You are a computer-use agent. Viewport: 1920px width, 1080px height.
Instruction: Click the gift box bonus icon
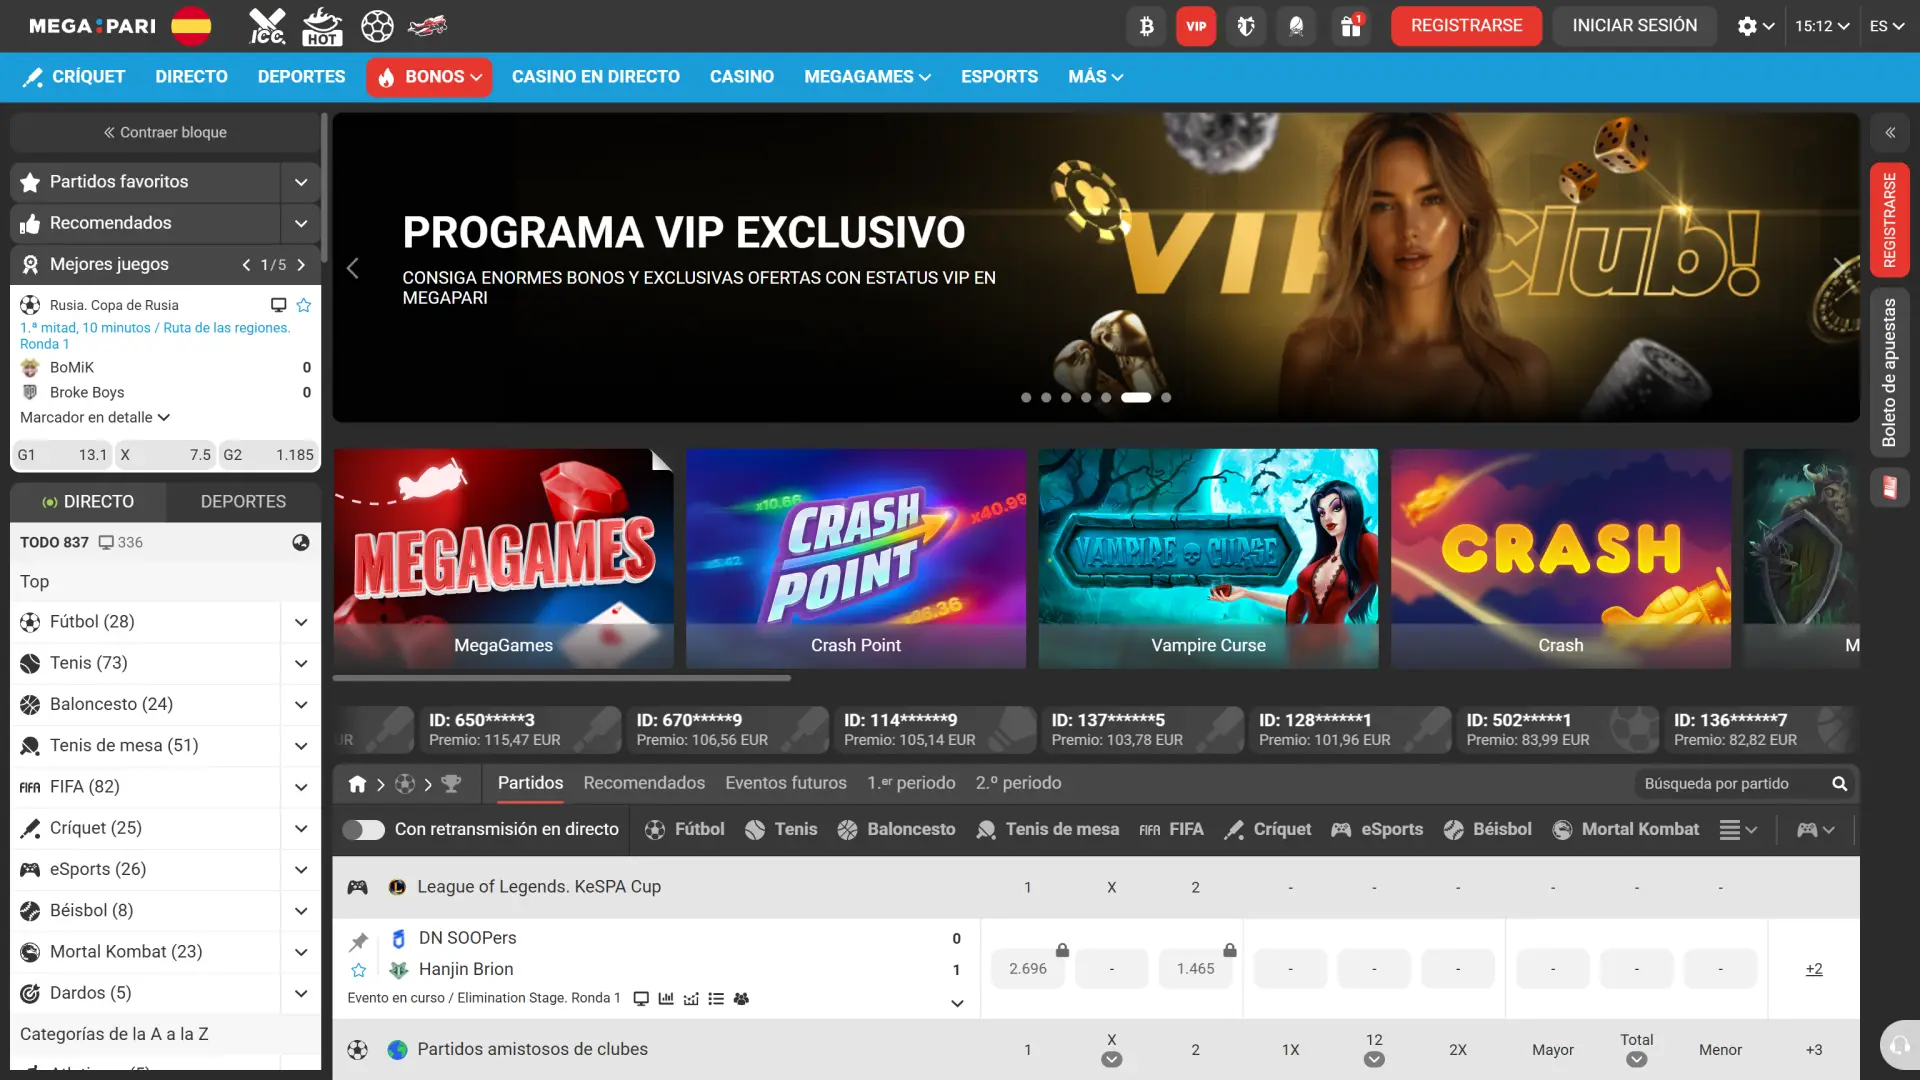[x=1351, y=26]
